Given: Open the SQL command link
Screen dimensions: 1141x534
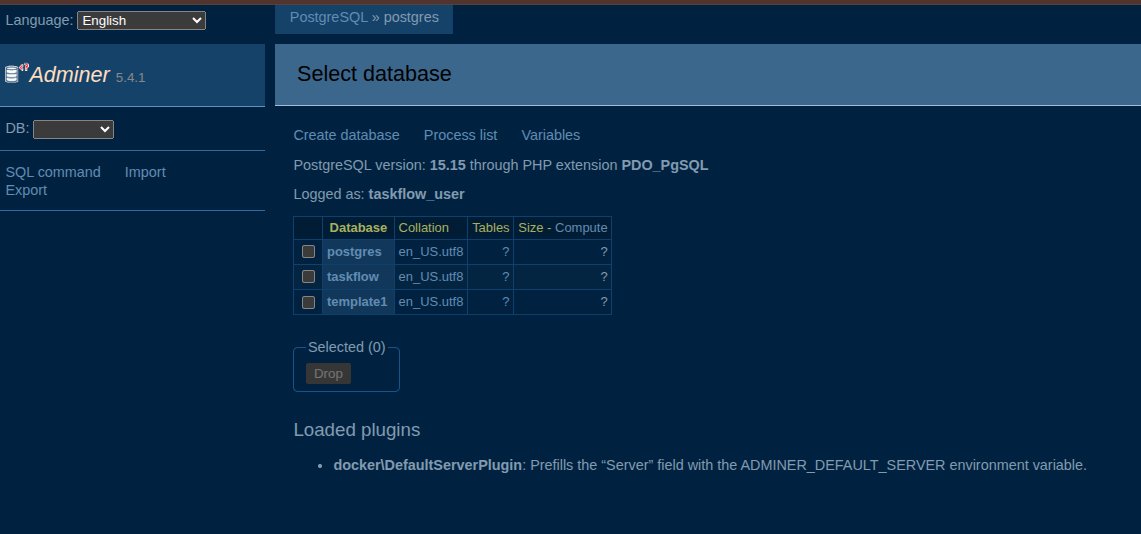Looking at the screenshot, I should (x=53, y=172).
